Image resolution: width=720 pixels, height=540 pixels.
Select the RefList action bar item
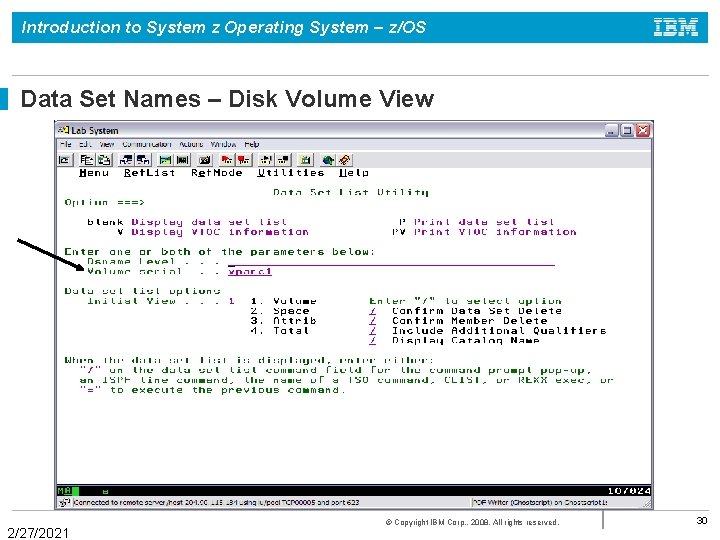[x=149, y=173]
